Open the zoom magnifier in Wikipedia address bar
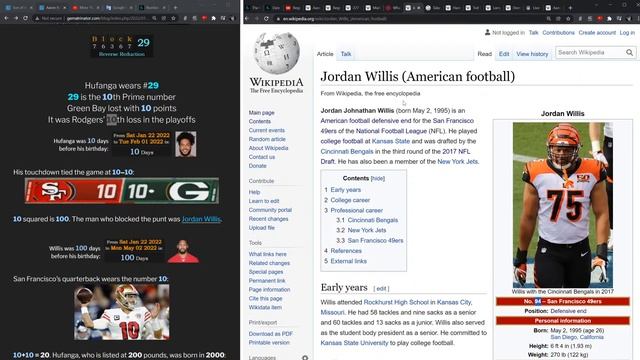Viewport: 640px width, 360px height. (549, 19)
